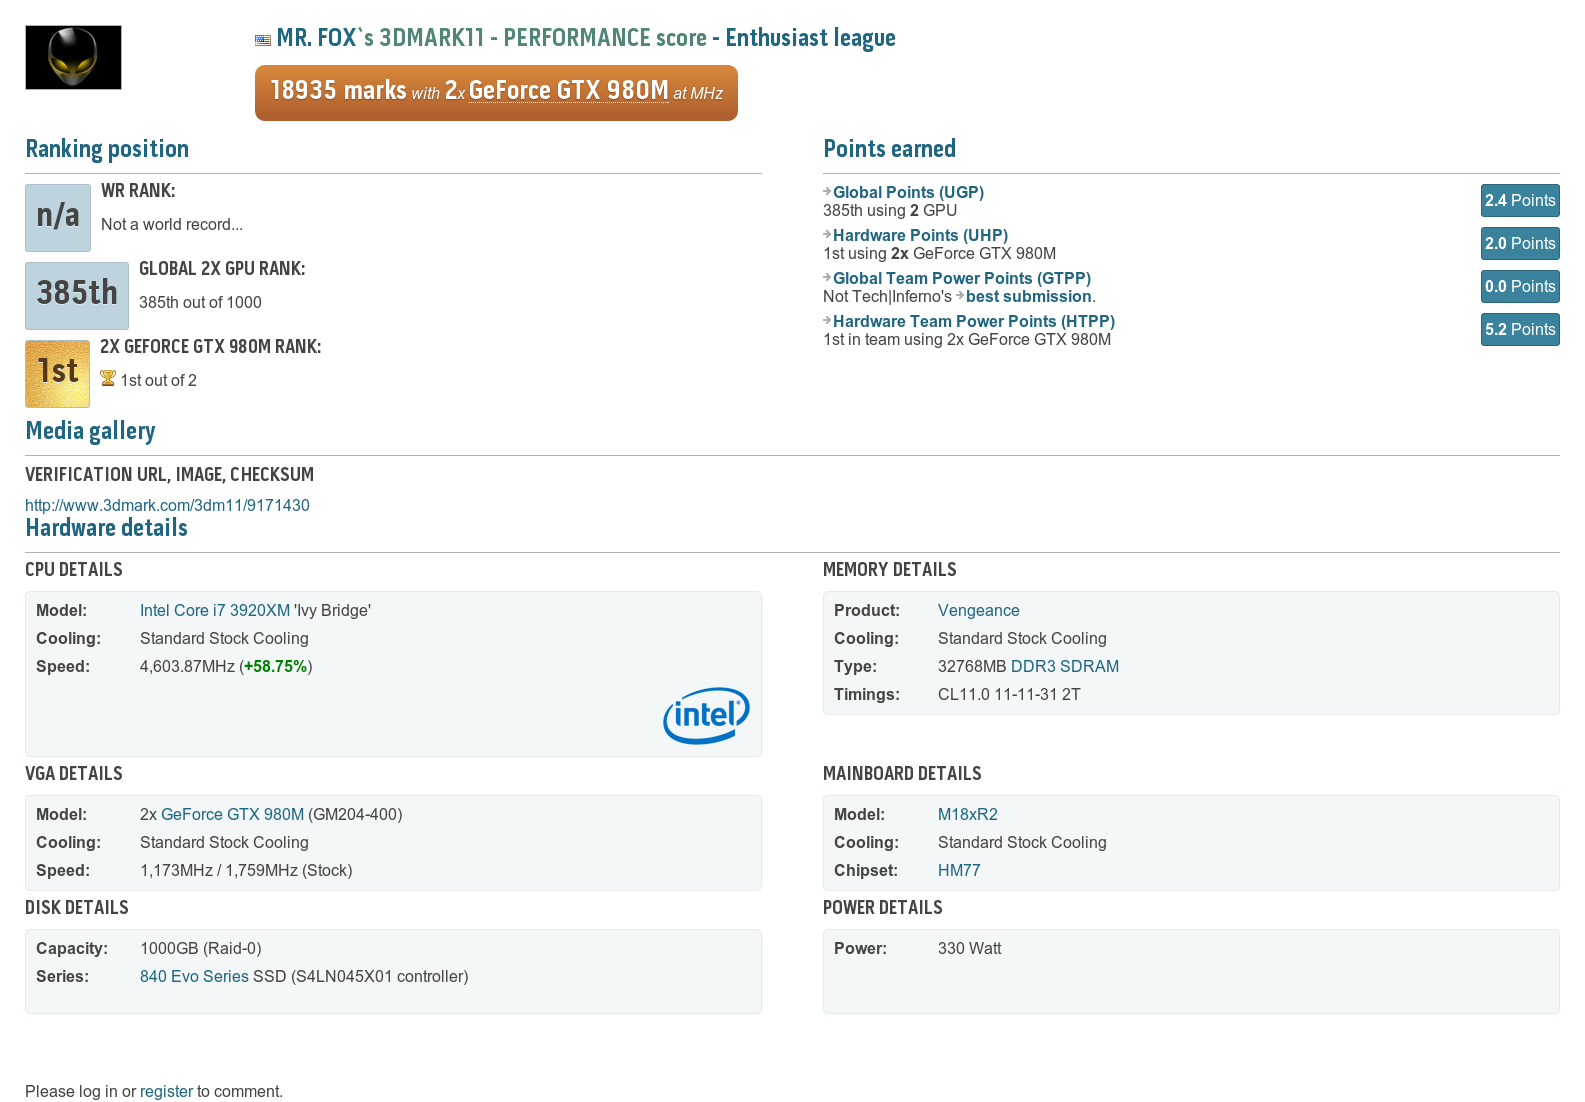1585x1102 pixels.
Task: Open the Vengeance memory product link
Action: [x=978, y=610]
